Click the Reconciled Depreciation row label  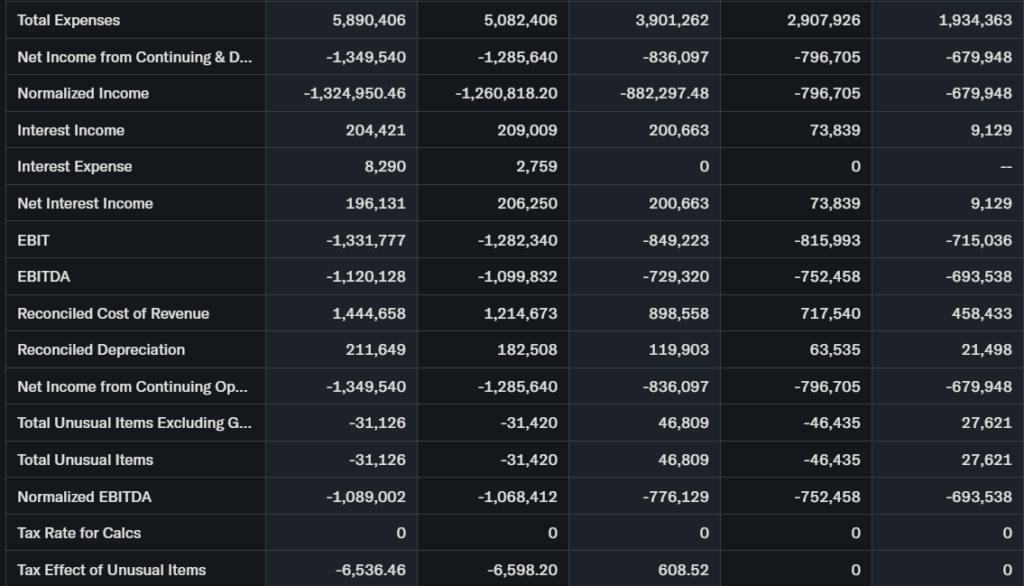(x=101, y=349)
